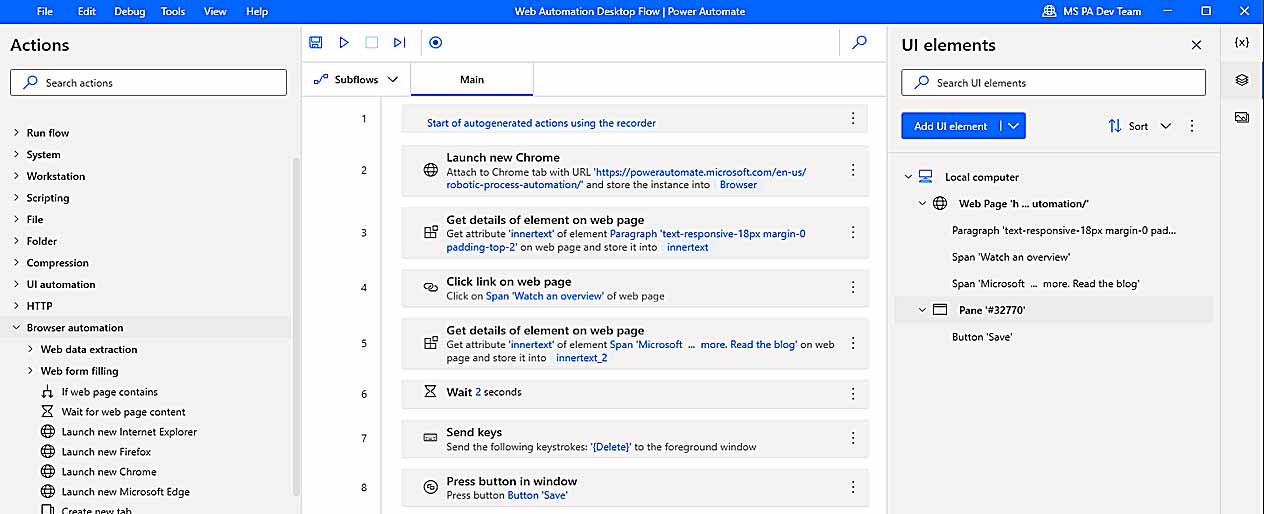Open the Sort dropdown chevron

pyautogui.click(x=1166, y=126)
